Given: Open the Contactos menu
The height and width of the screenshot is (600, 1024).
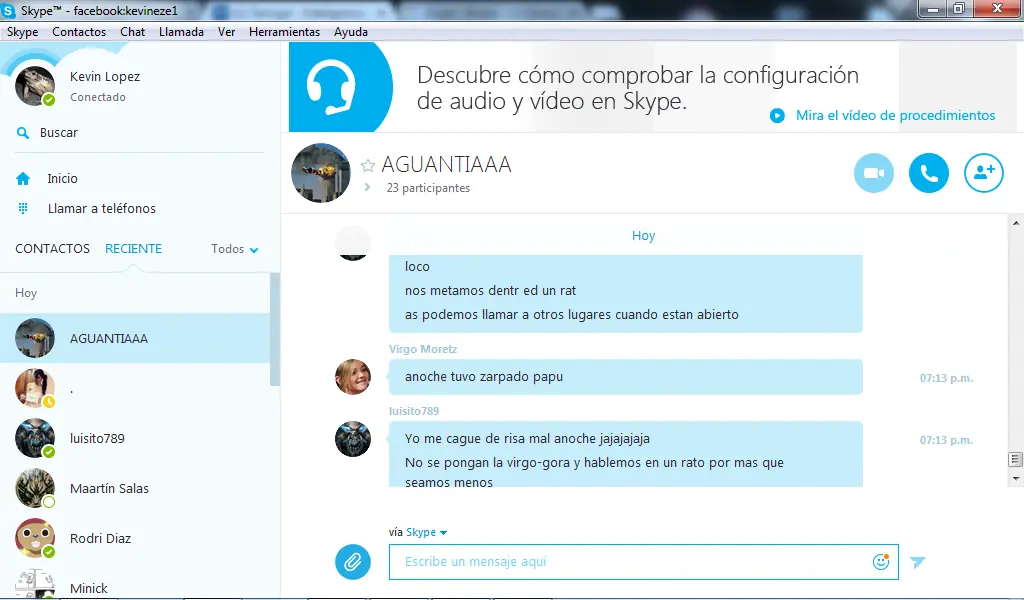Looking at the screenshot, I should pos(79,31).
